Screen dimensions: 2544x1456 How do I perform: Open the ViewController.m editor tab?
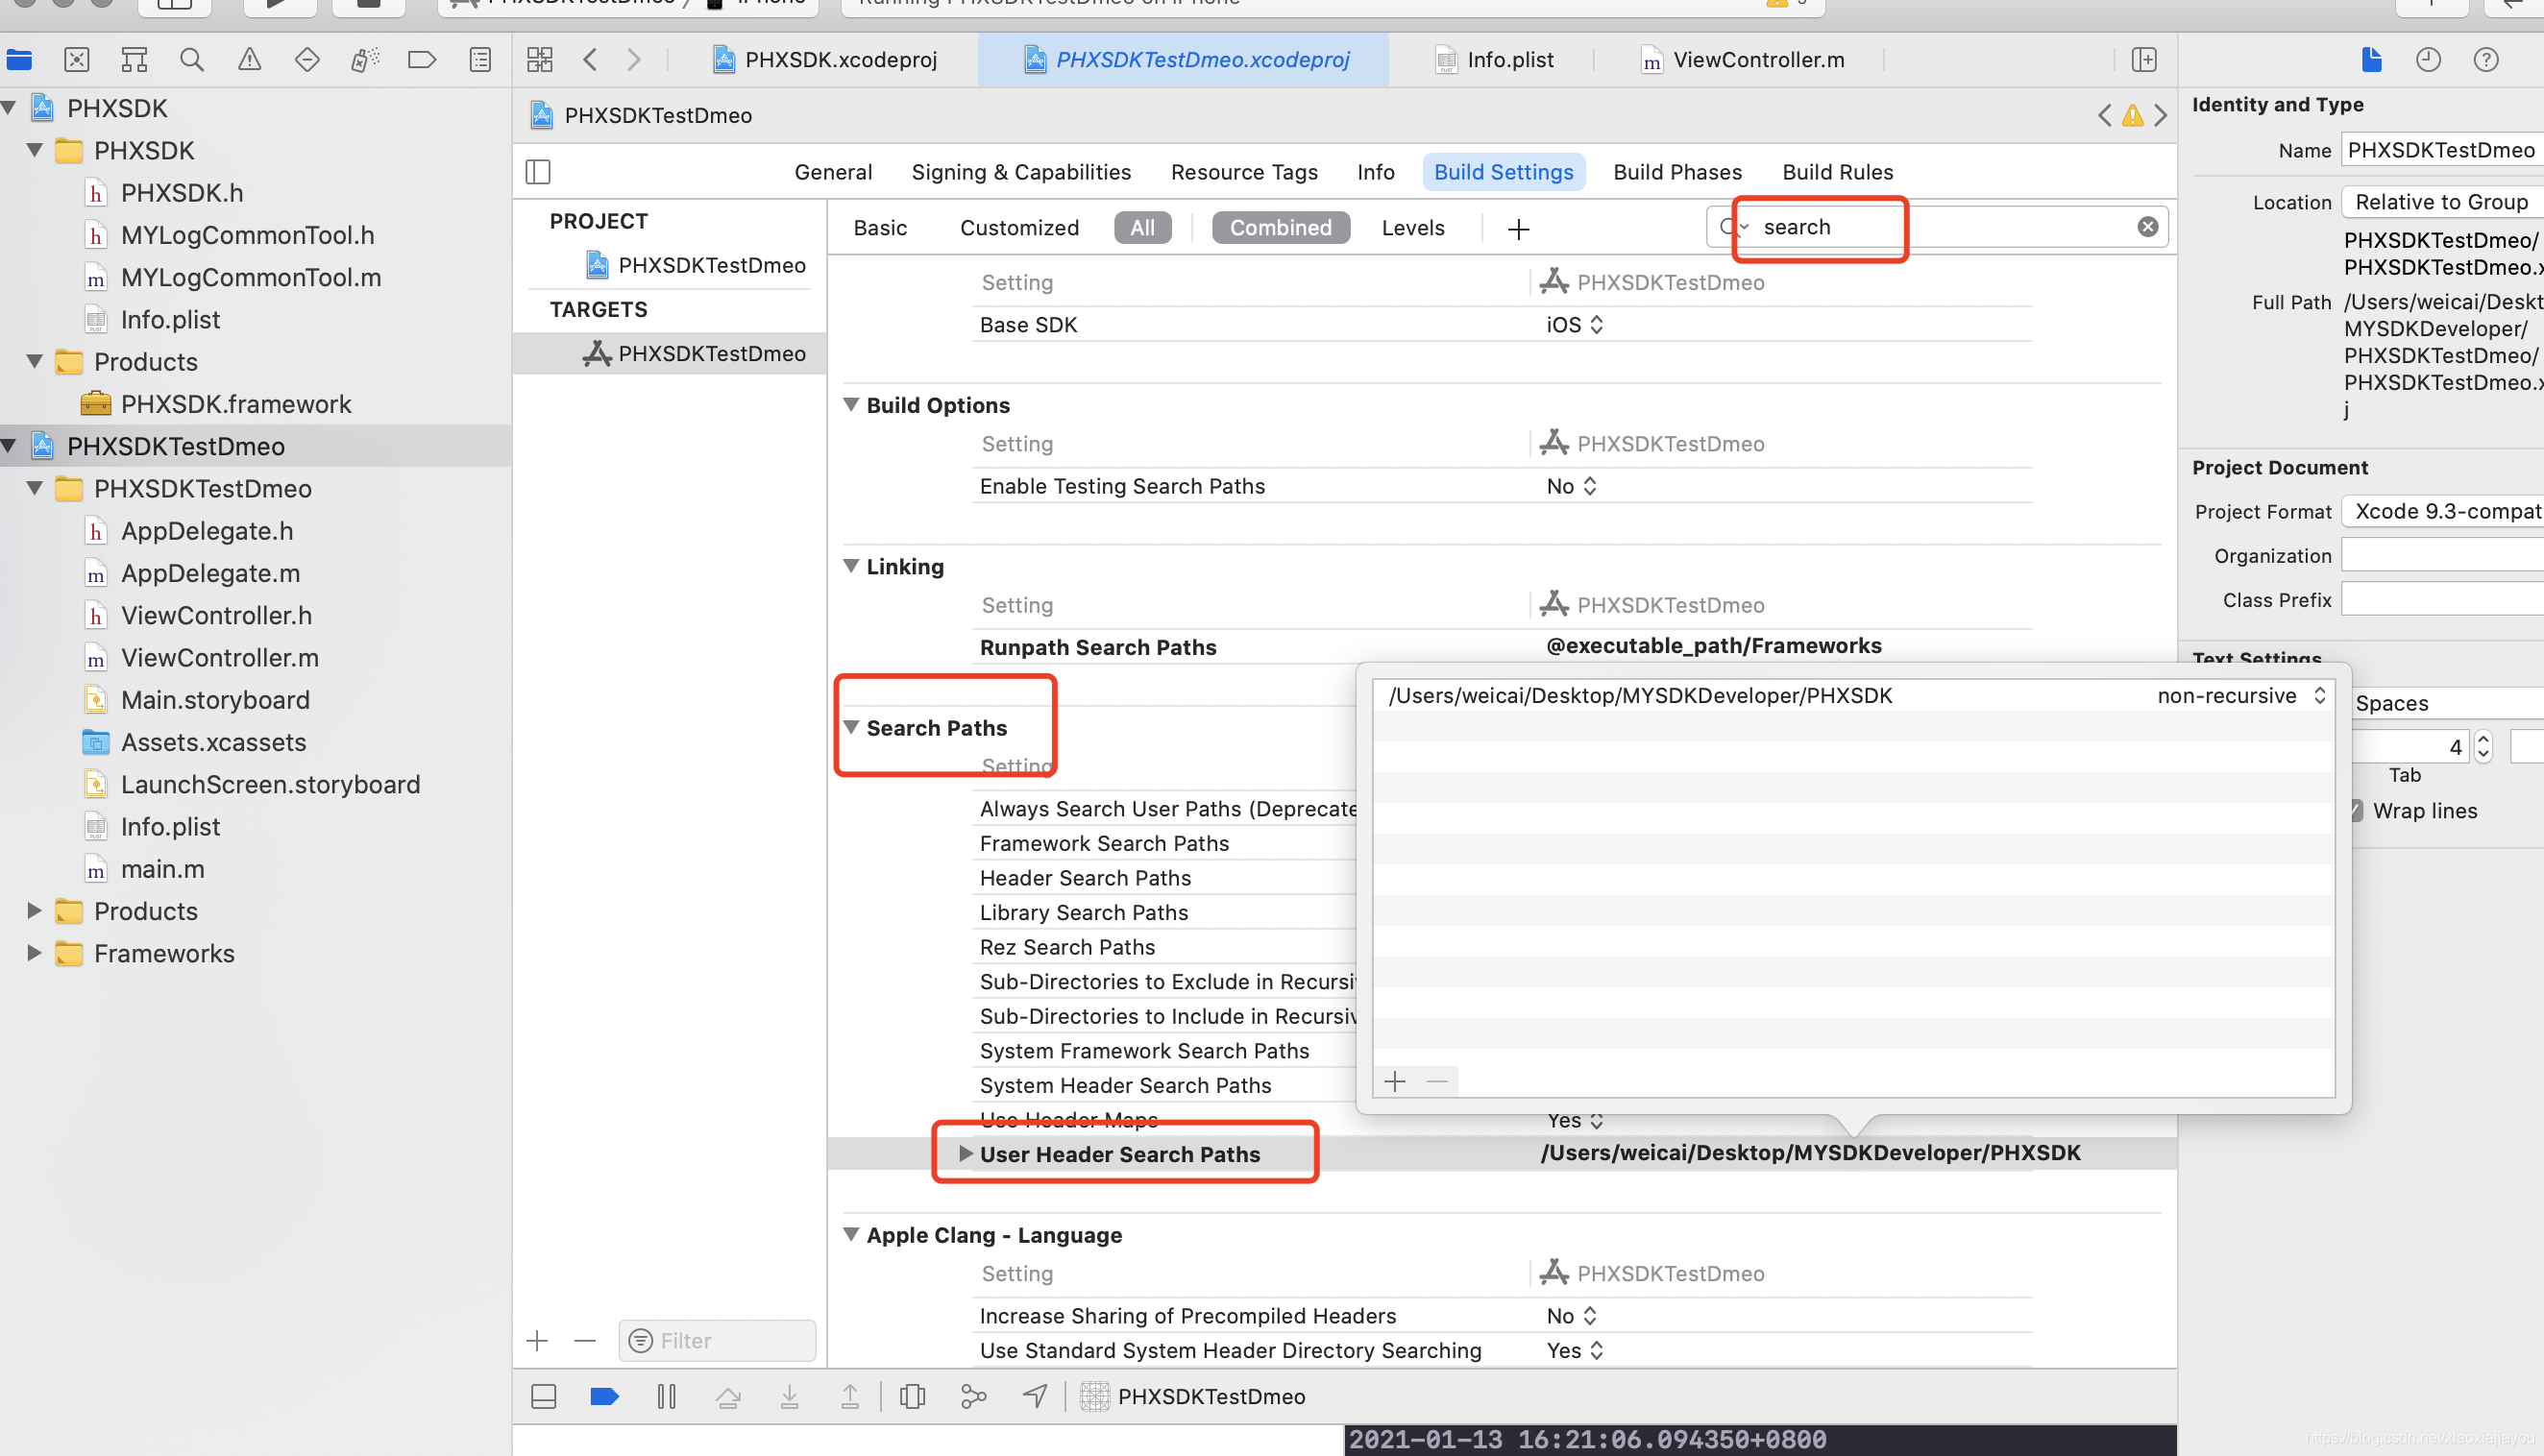pos(1757,60)
